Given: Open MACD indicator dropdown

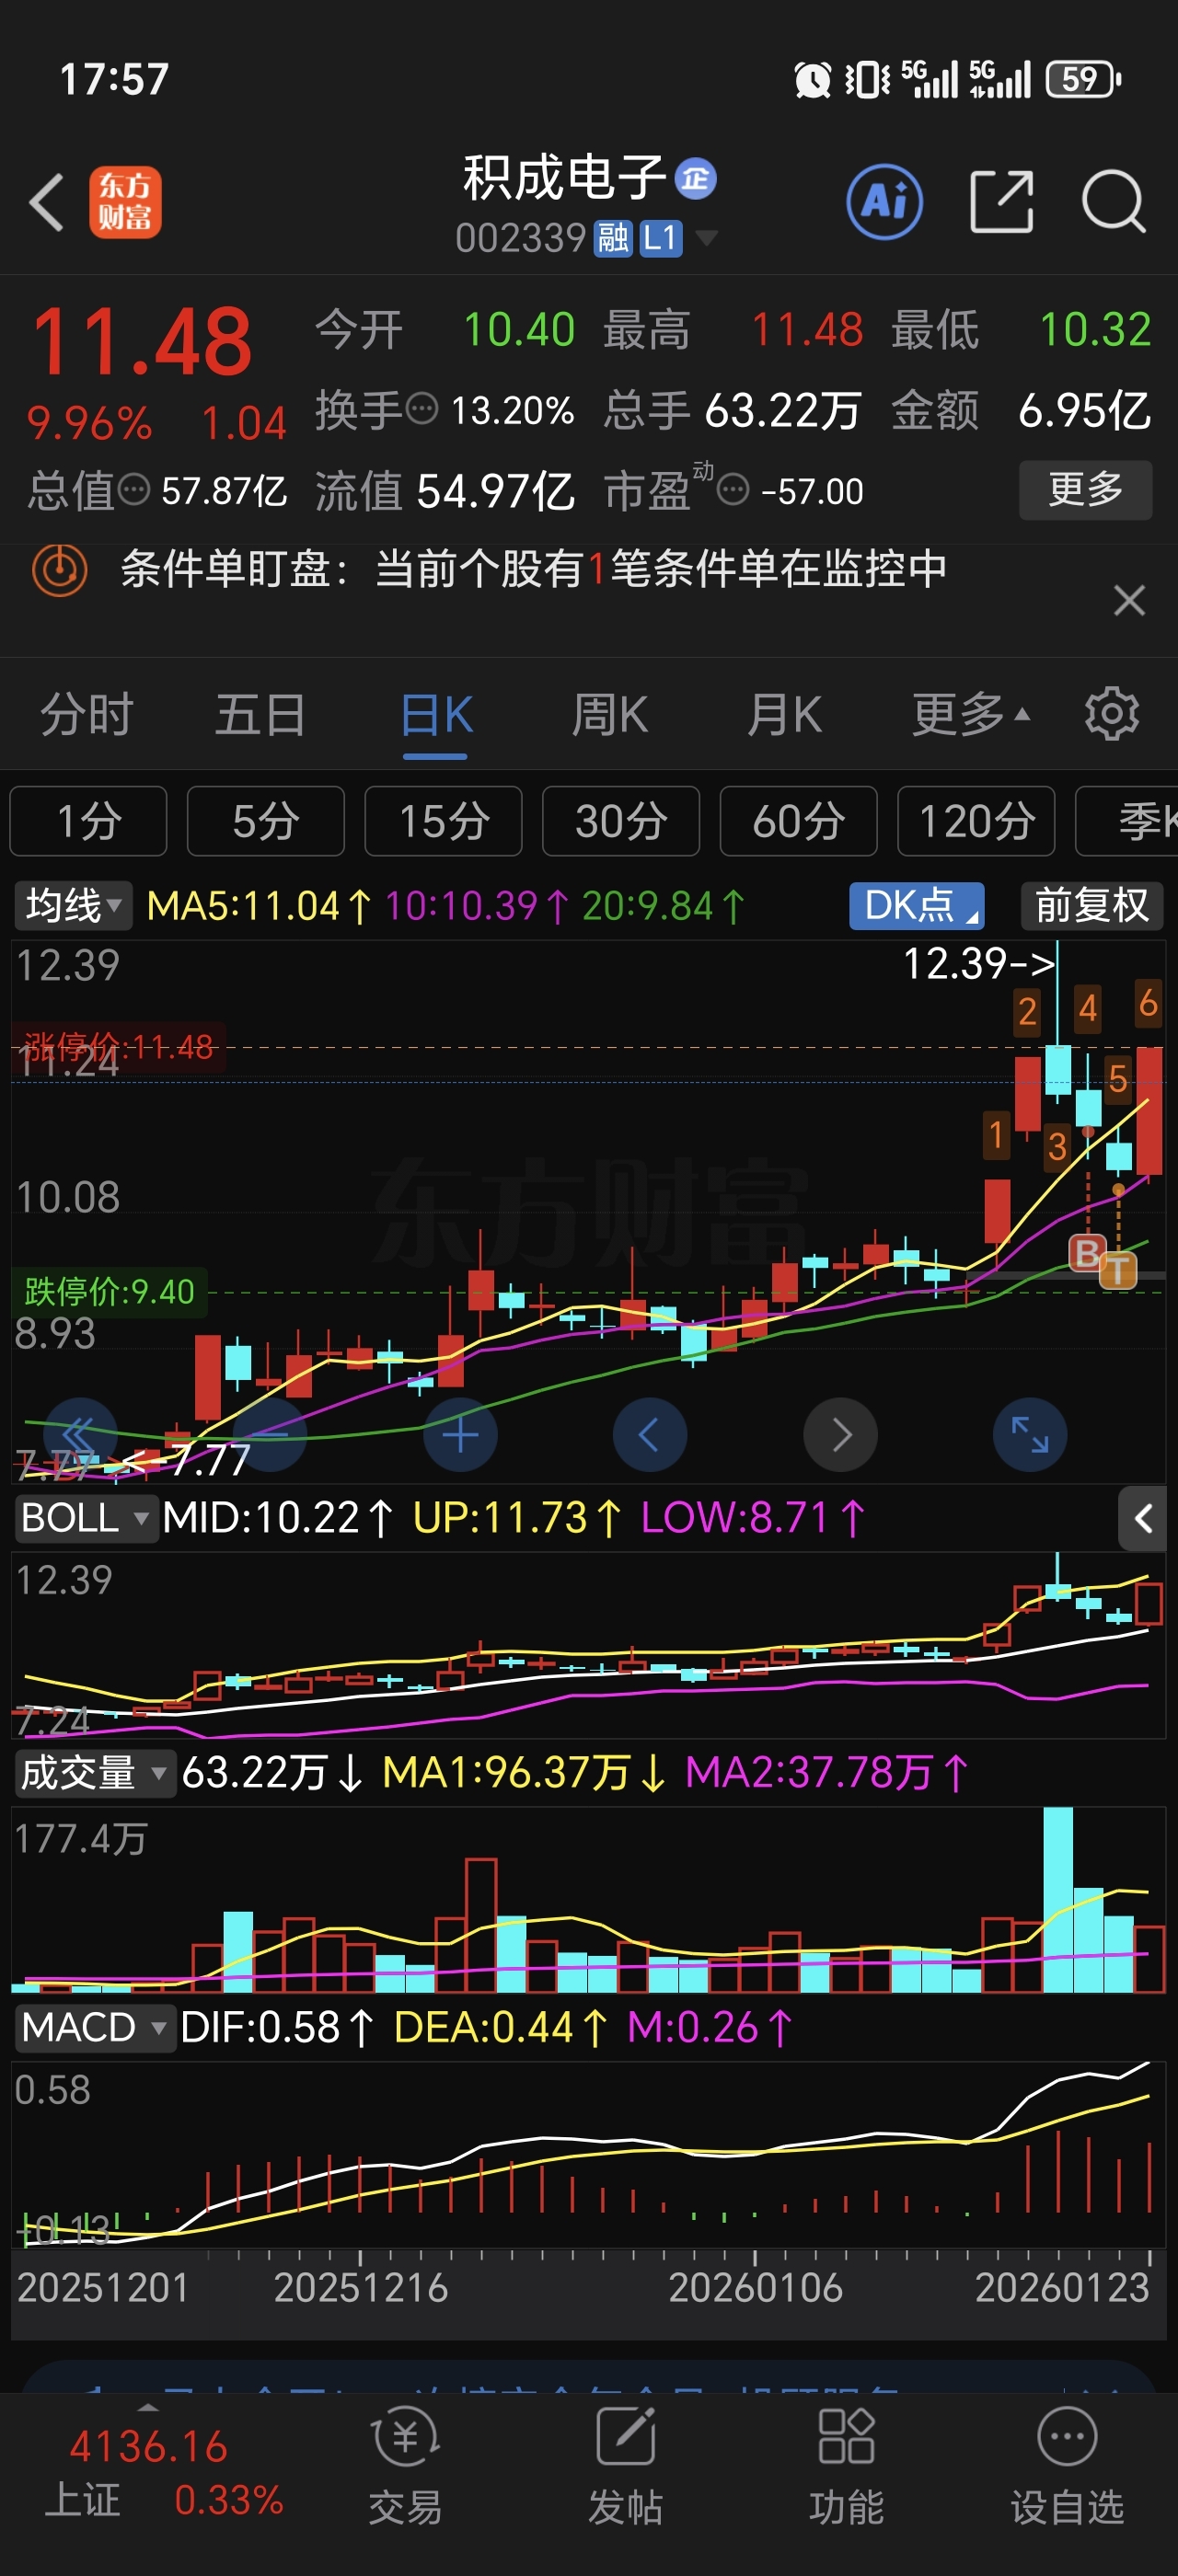Looking at the screenshot, I should pos(94,2028).
